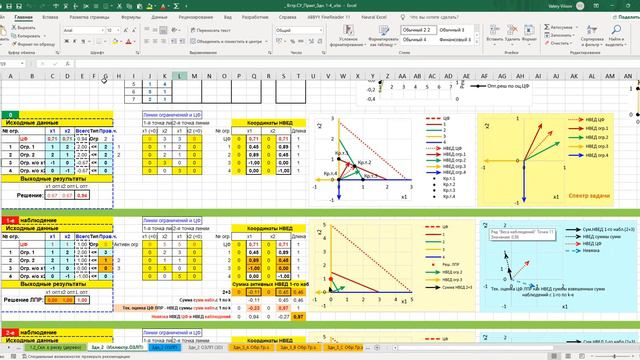Open the Formulas (Формулы) tab
This screenshot has height=360, width=640.
pos(131,17)
